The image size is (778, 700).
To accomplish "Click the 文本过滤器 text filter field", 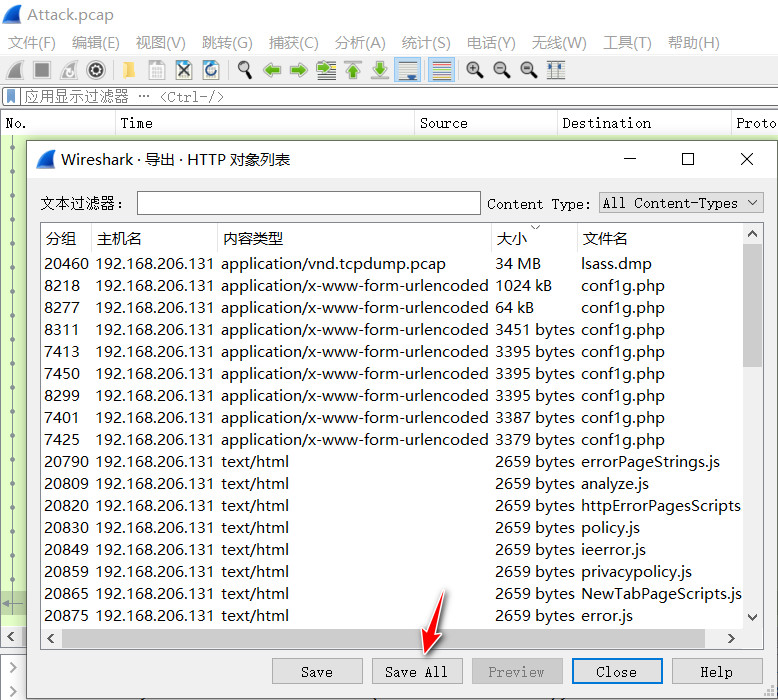I will pos(309,203).
